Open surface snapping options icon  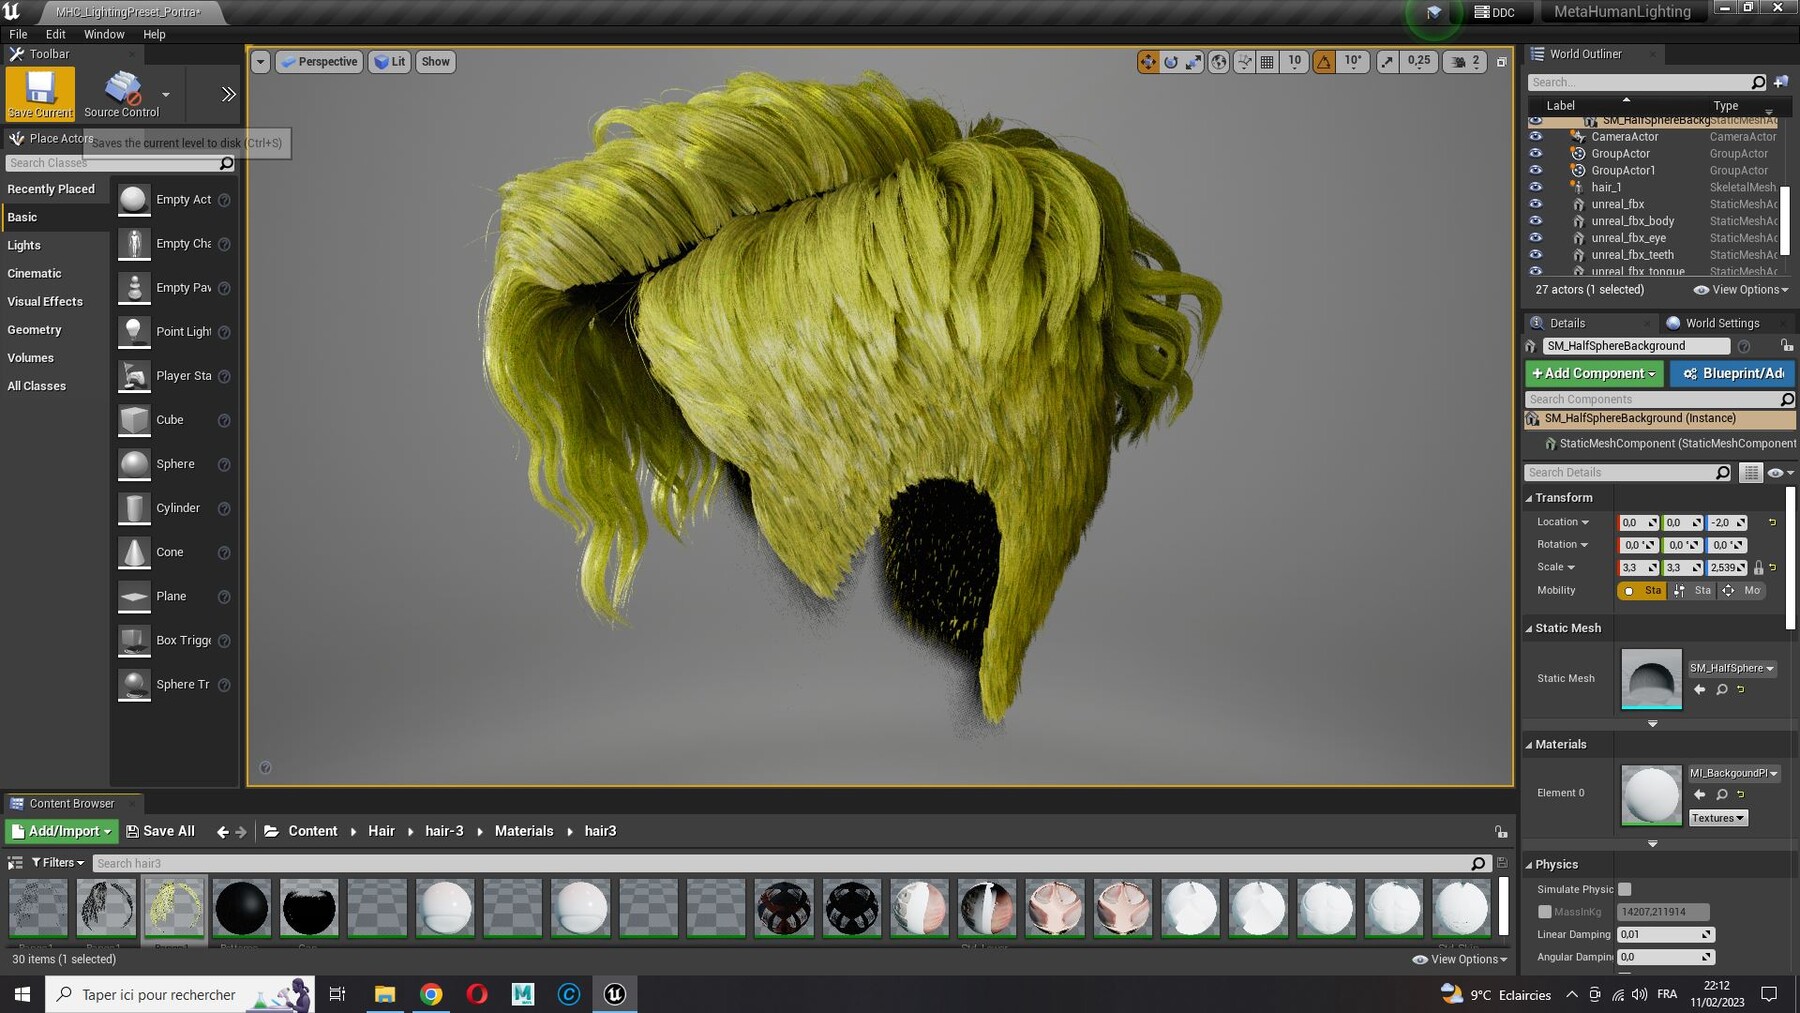(1244, 62)
